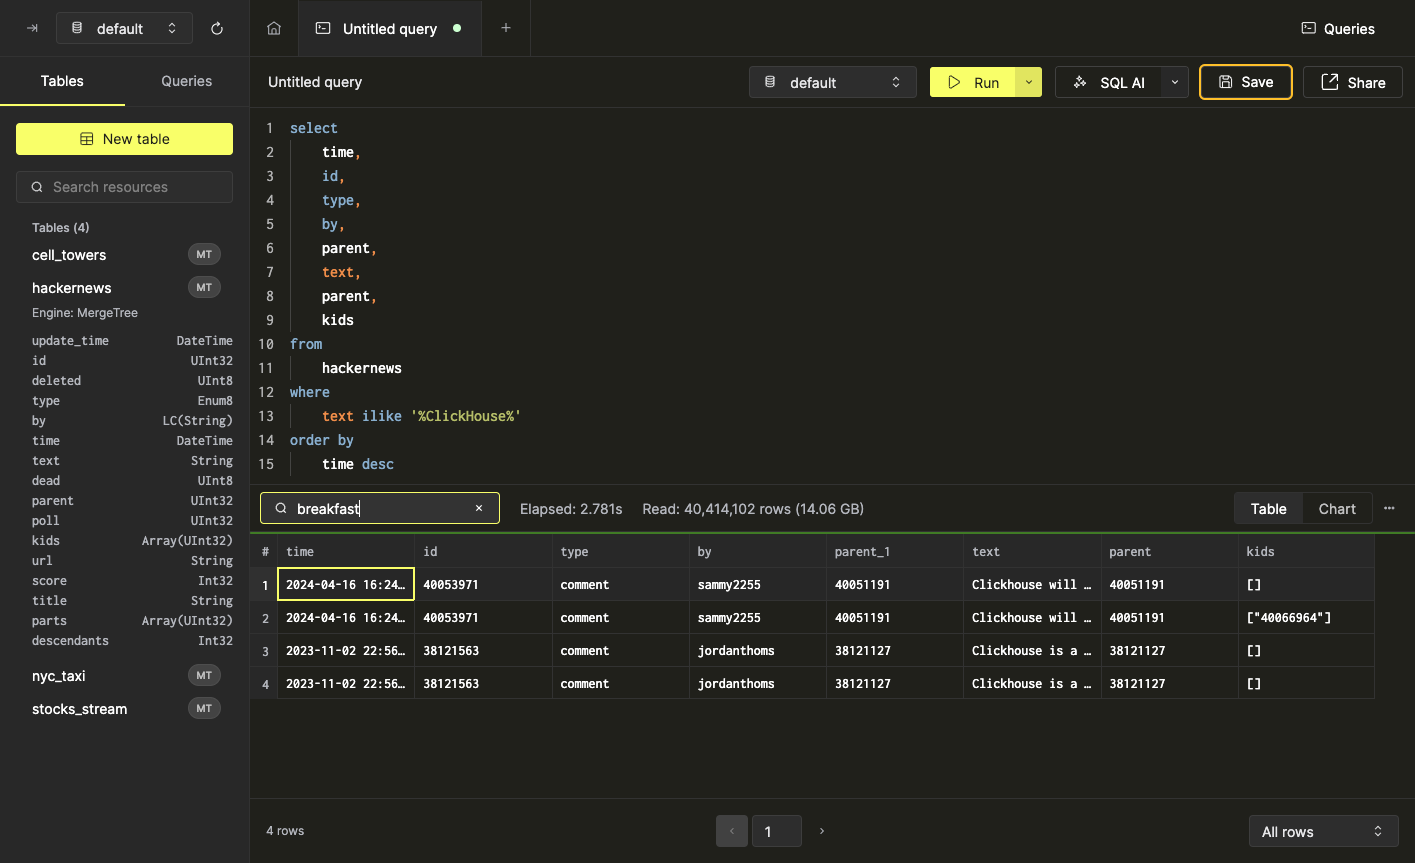Image resolution: width=1415 pixels, height=863 pixels.
Task: Share the query
Action: point(1352,82)
